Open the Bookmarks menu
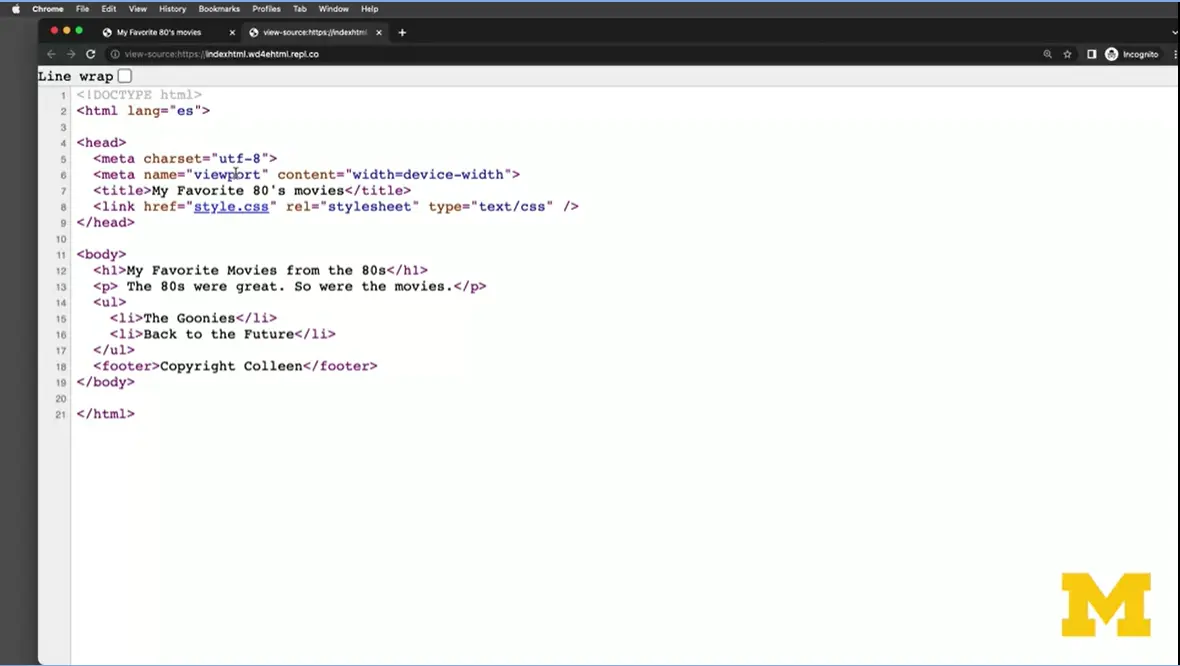 pyautogui.click(x=219, y=8)
